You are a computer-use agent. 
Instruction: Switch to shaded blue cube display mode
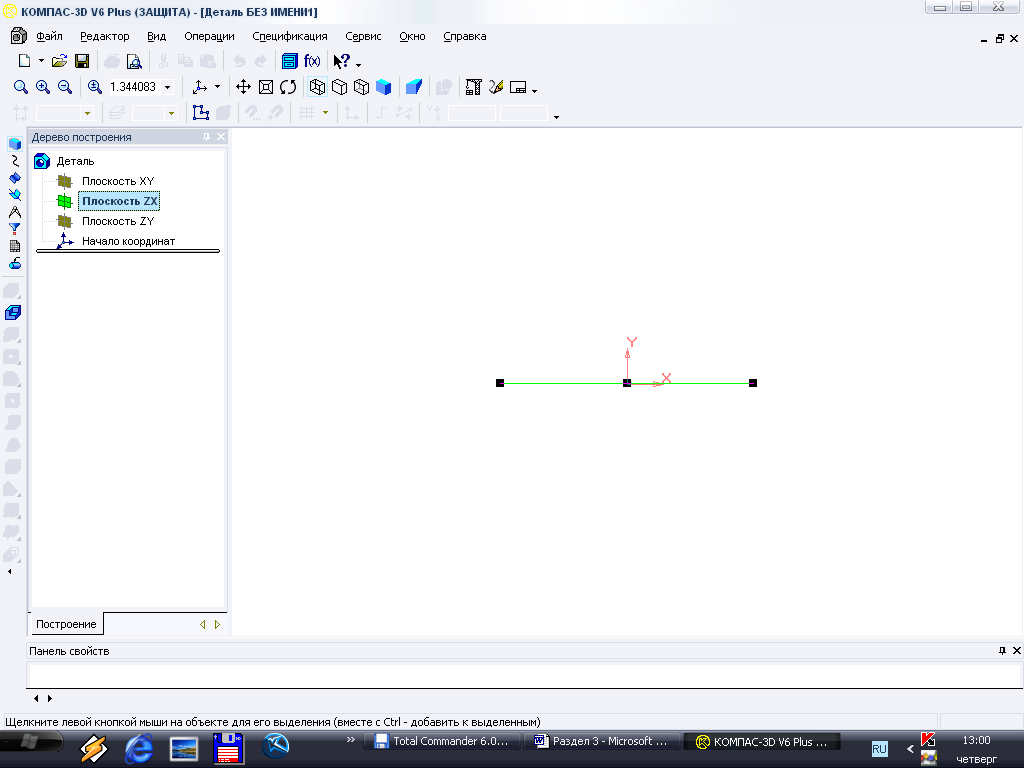point(383,87)
